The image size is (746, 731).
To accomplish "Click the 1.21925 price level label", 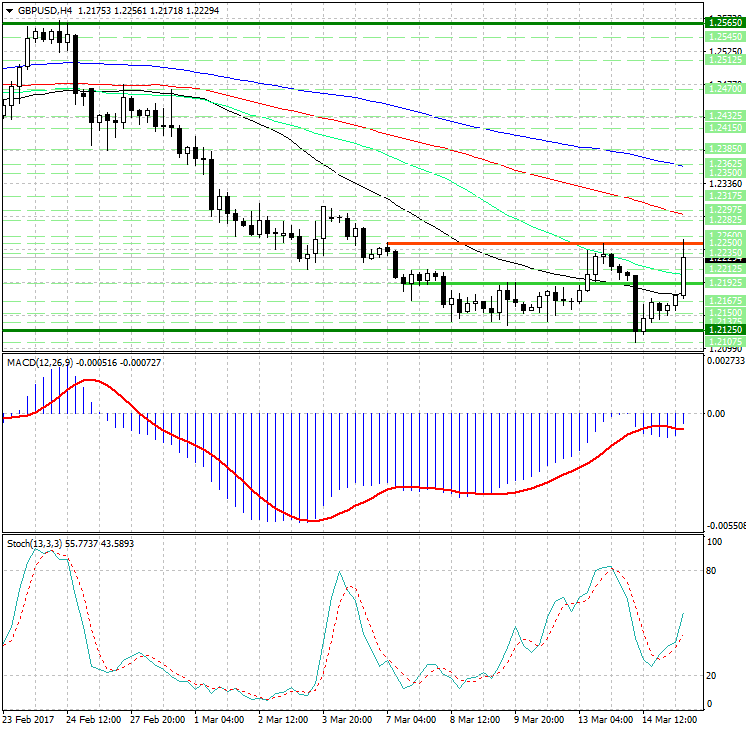I will (x=724, y=283).
